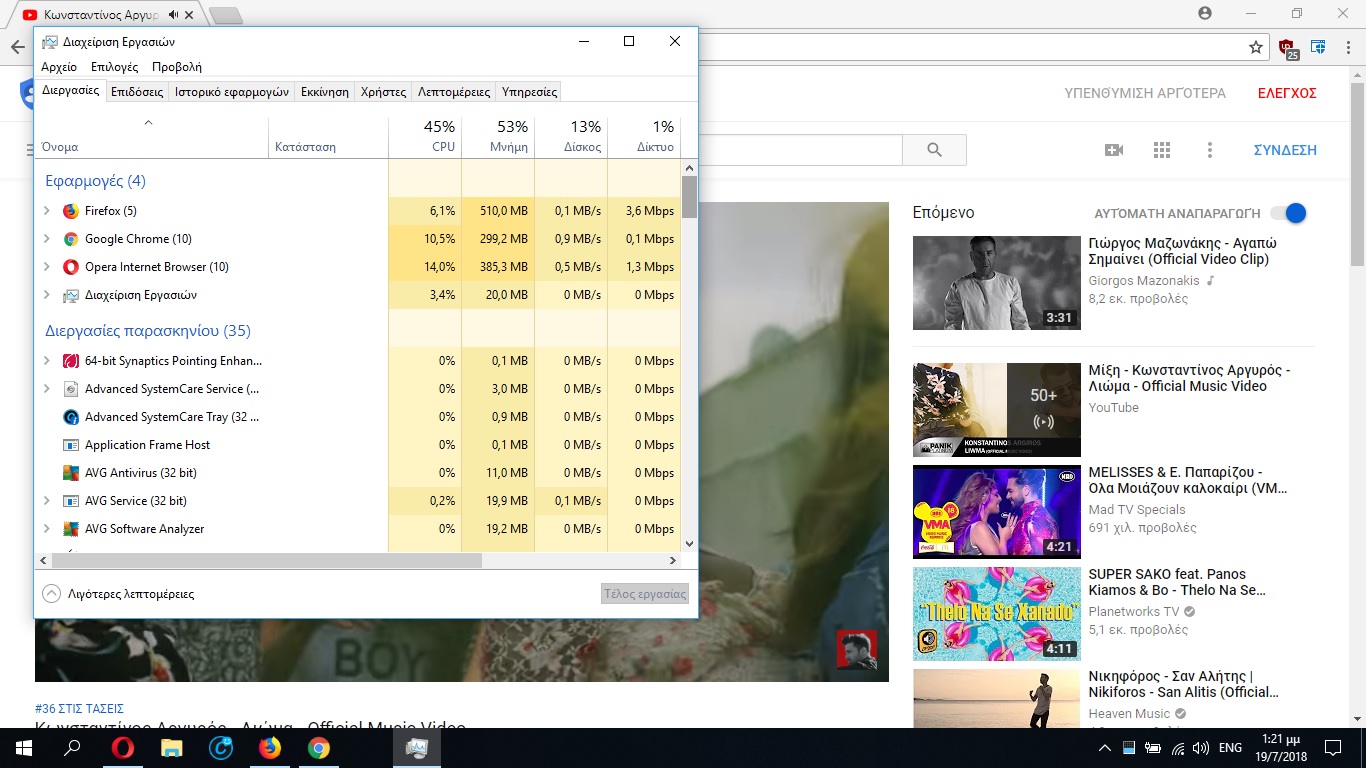Click the scroll-down arrow in the process list
Viewport: 1366px width, 768px height.
689,543
